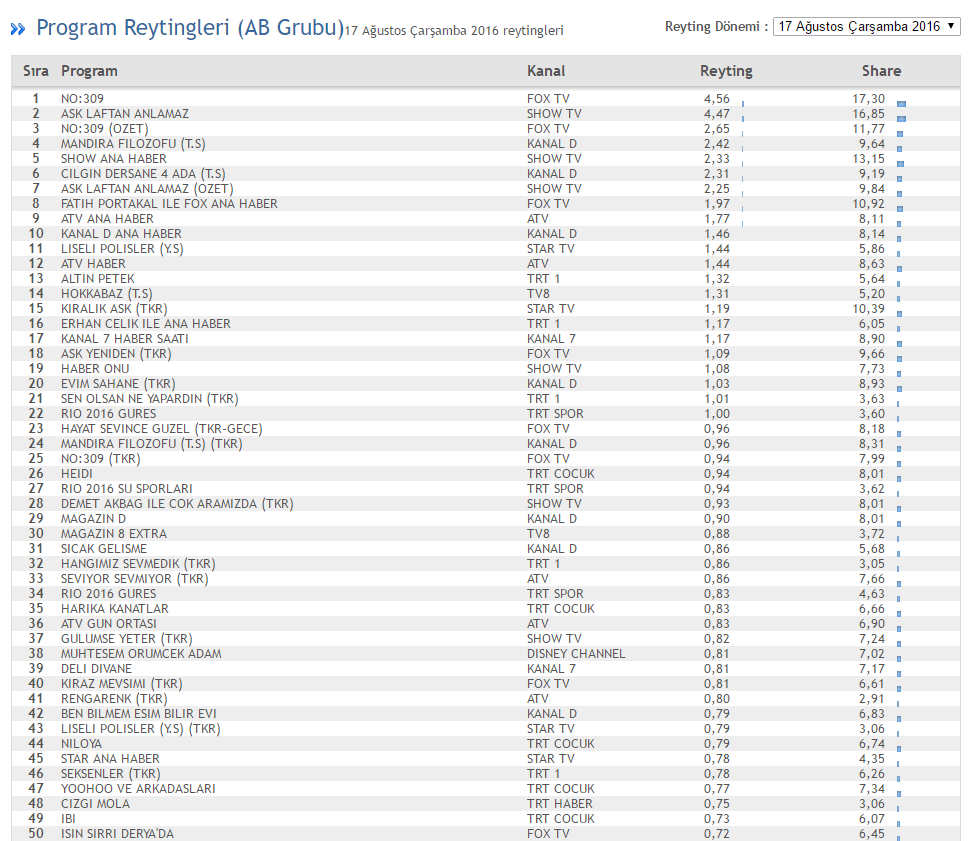This screenshot has width=971, height=841.
Task: Click MANDIRA FILOZOFU (T.S) (TKR) row
Action: pos(486,443)
